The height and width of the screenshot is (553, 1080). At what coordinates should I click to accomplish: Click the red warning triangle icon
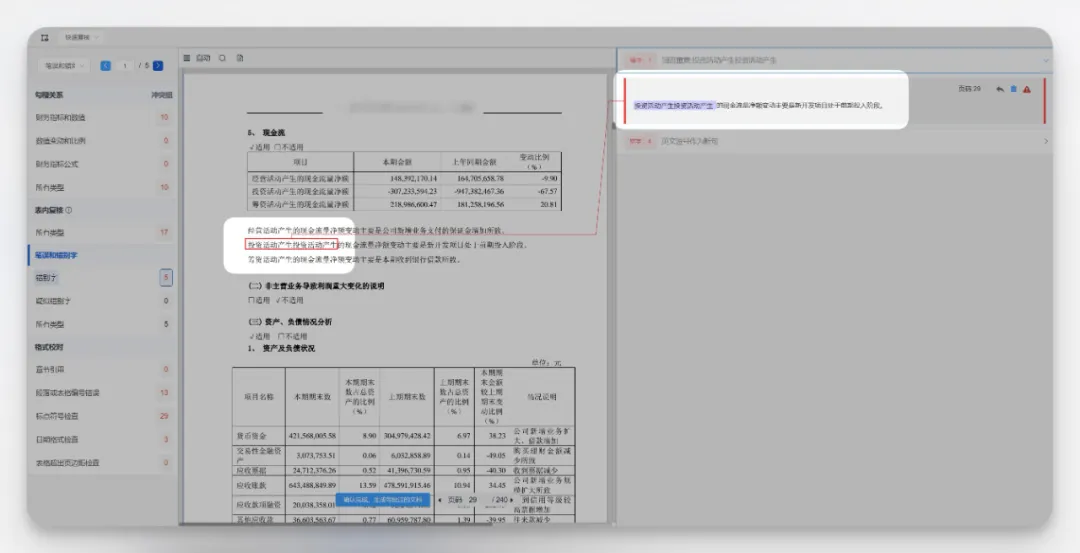click(x=1027, y=89)
